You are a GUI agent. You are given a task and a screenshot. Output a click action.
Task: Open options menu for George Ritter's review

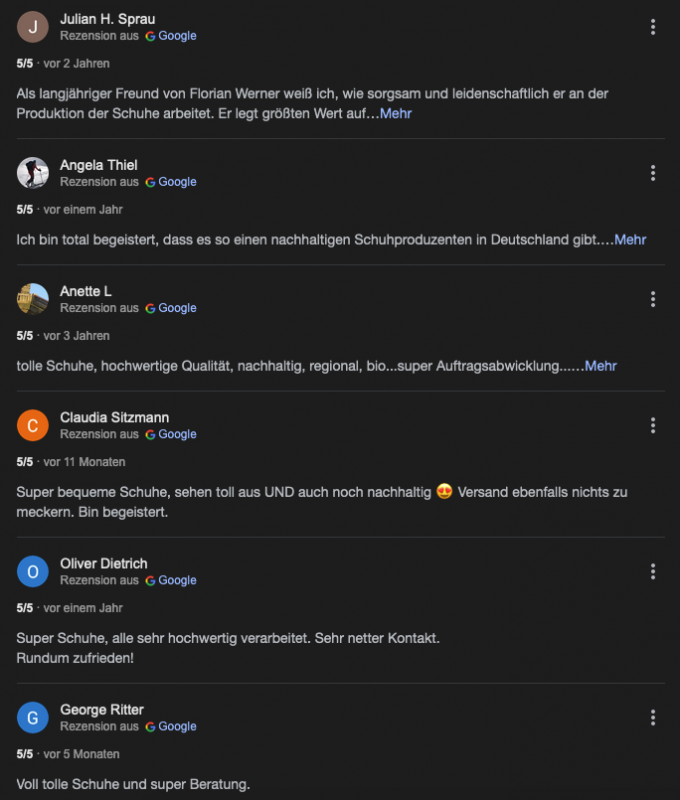coord(652,717)
